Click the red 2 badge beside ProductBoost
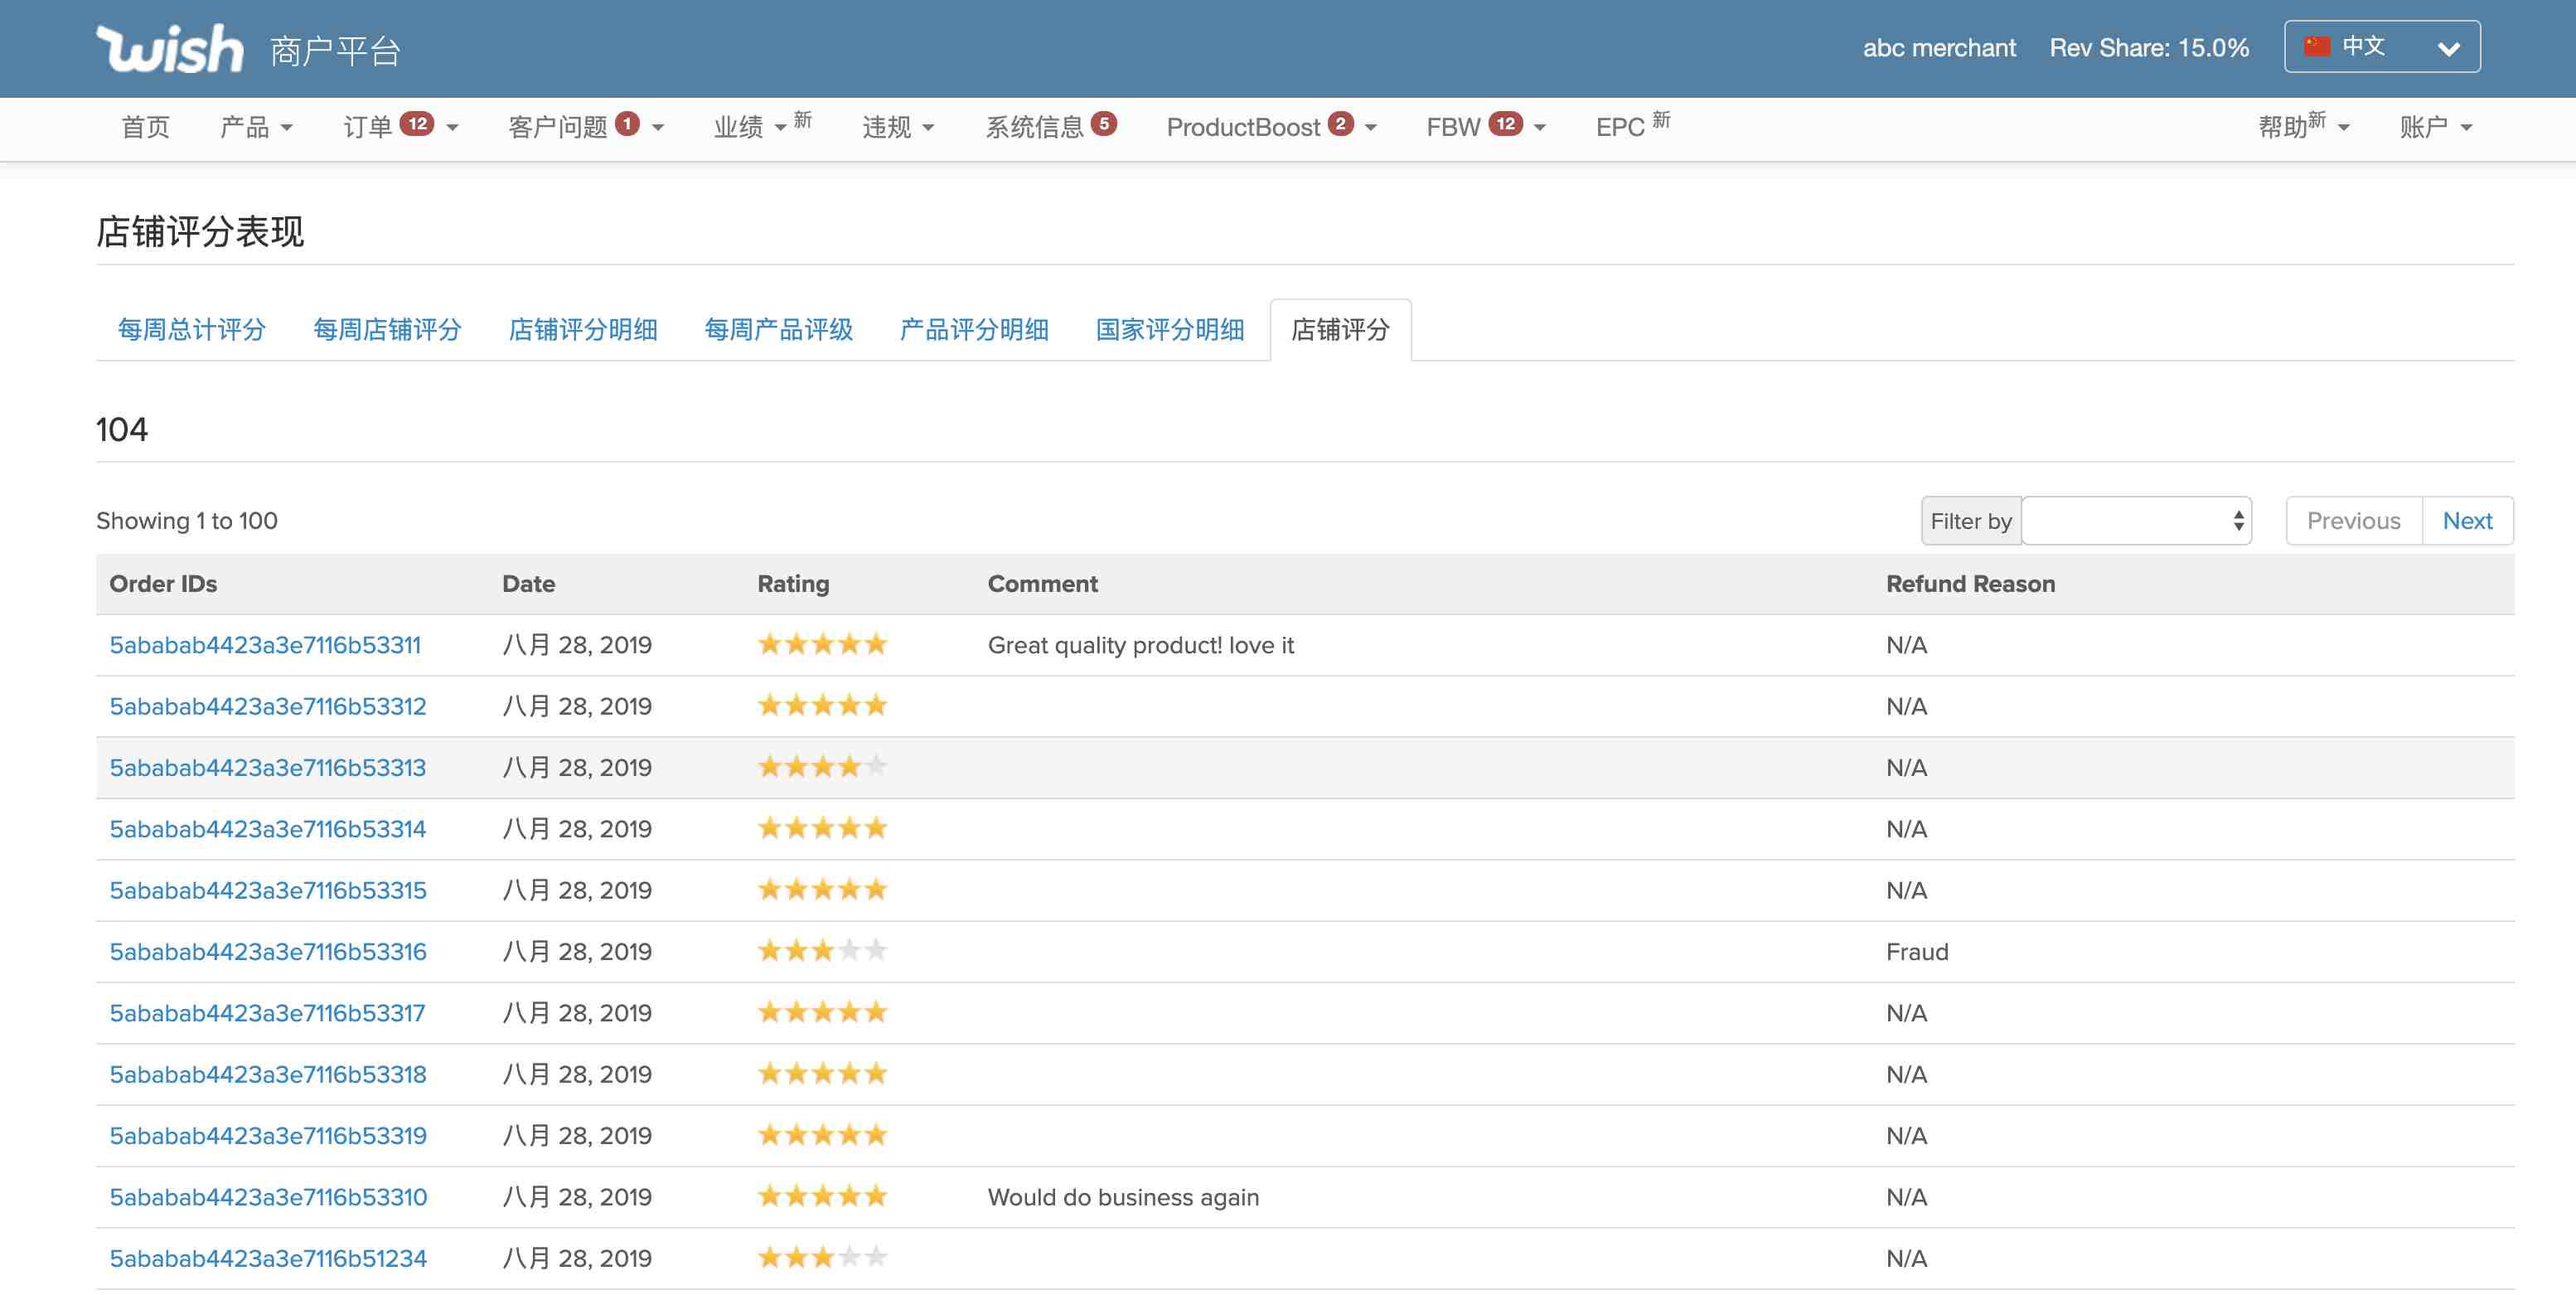 (1341, 124)
